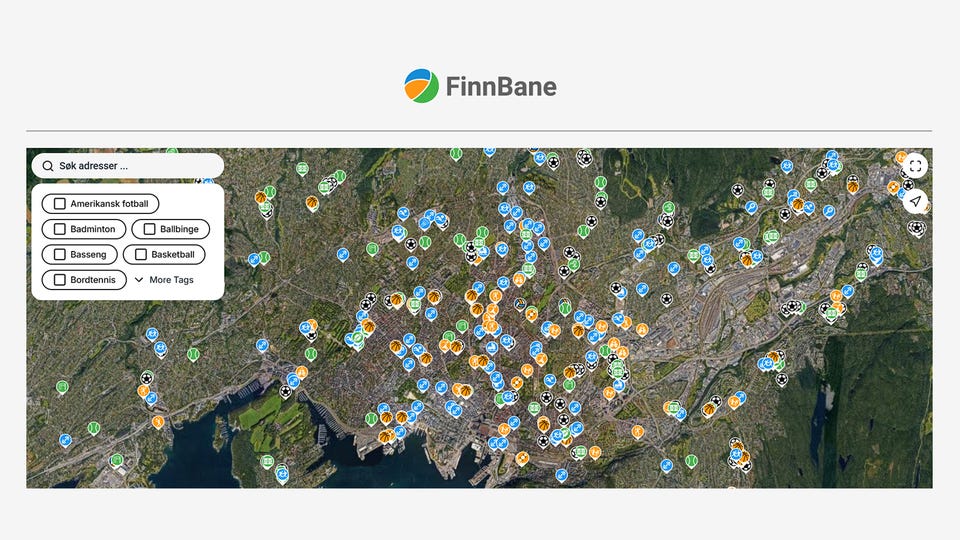Select the Basketball tag checkbox
The width and height of the screenshot is (960, 540).
[141, 254]
